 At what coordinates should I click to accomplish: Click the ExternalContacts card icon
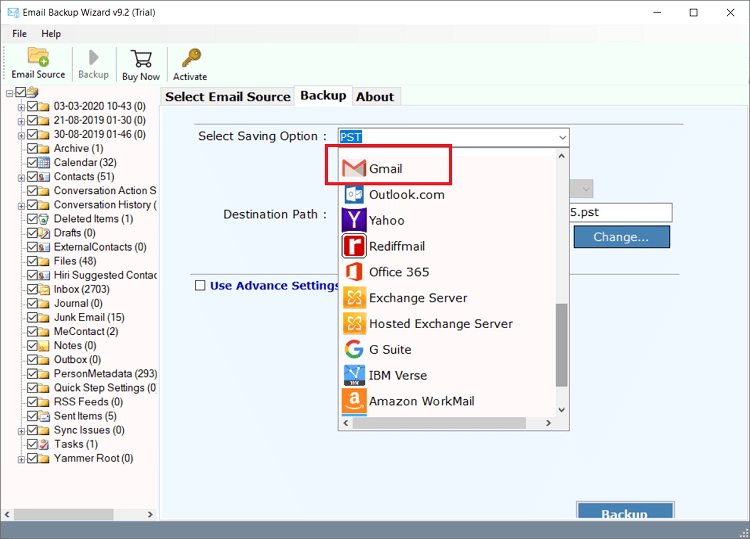[44, 247]
